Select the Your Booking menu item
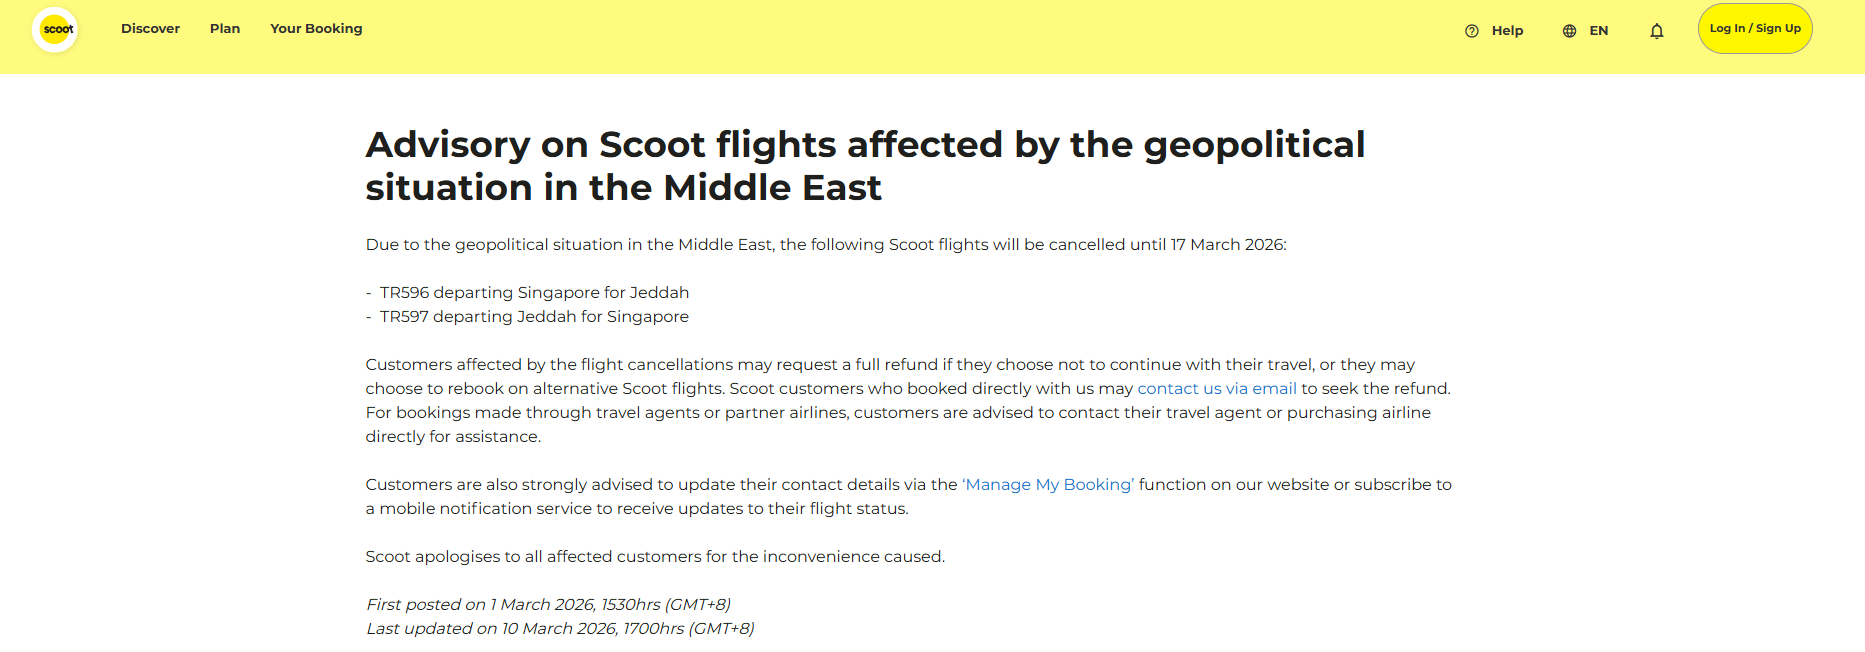This screenshot has width=1865, height=652. [316, 29]
